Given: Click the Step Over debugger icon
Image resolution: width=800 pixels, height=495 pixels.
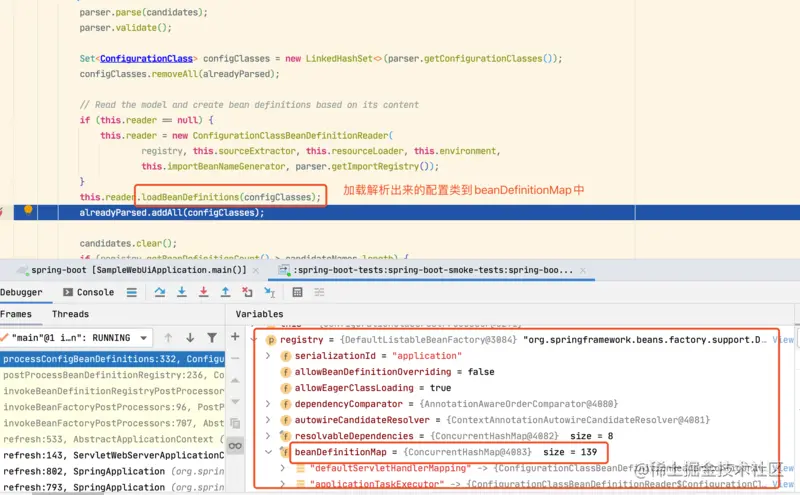Looking at the screenshot, I should pos(160,292).
